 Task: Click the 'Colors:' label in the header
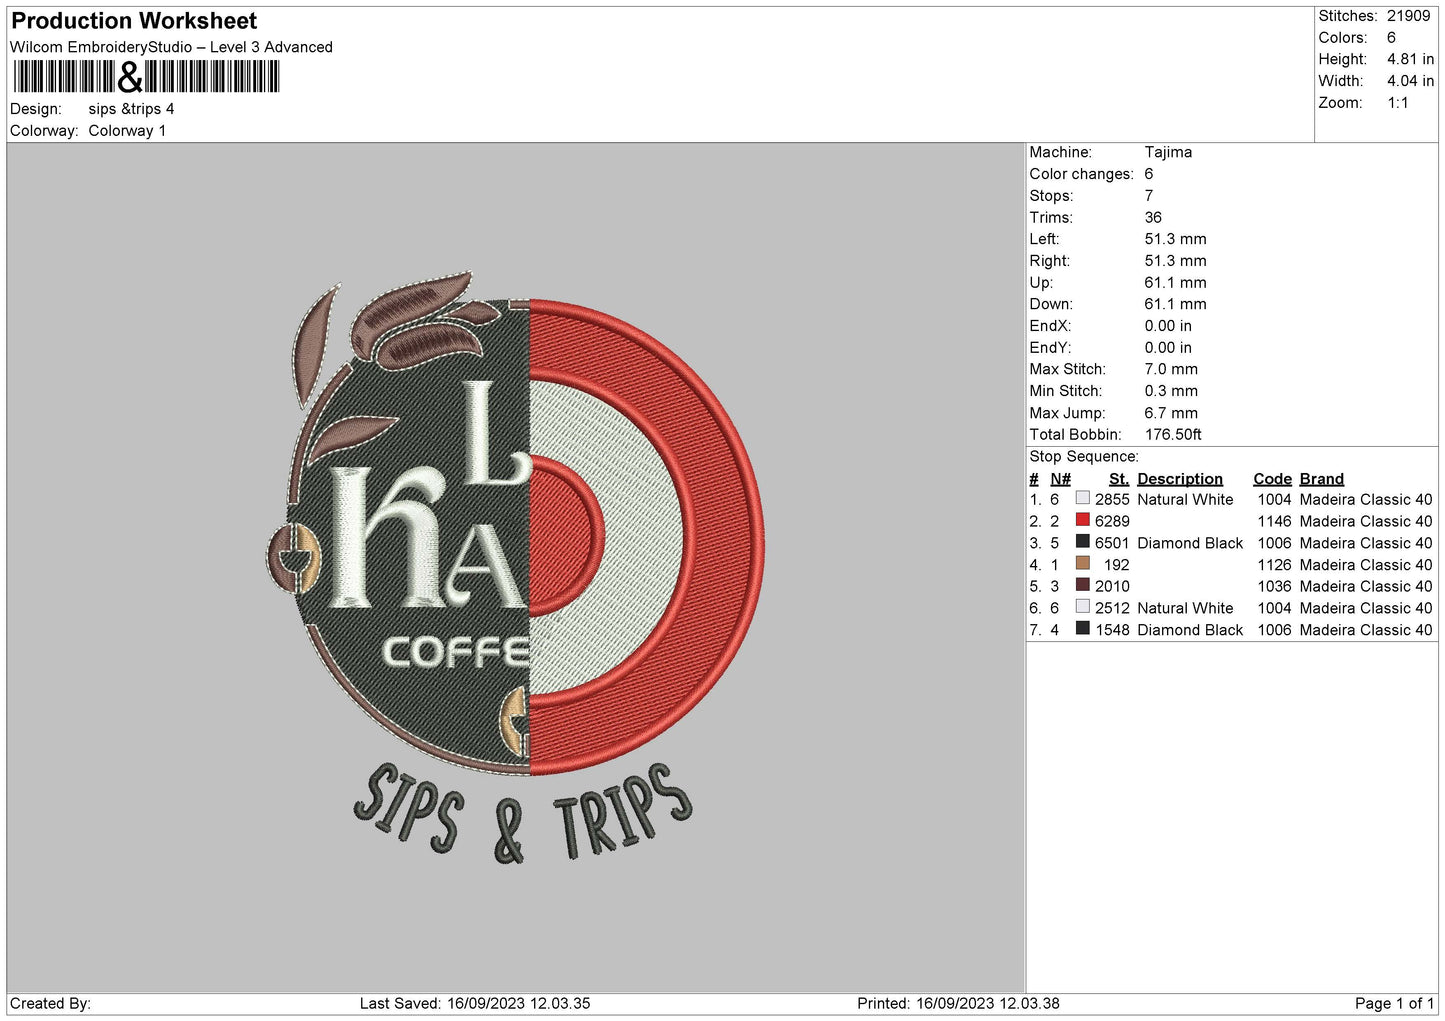pos(1343,38)
